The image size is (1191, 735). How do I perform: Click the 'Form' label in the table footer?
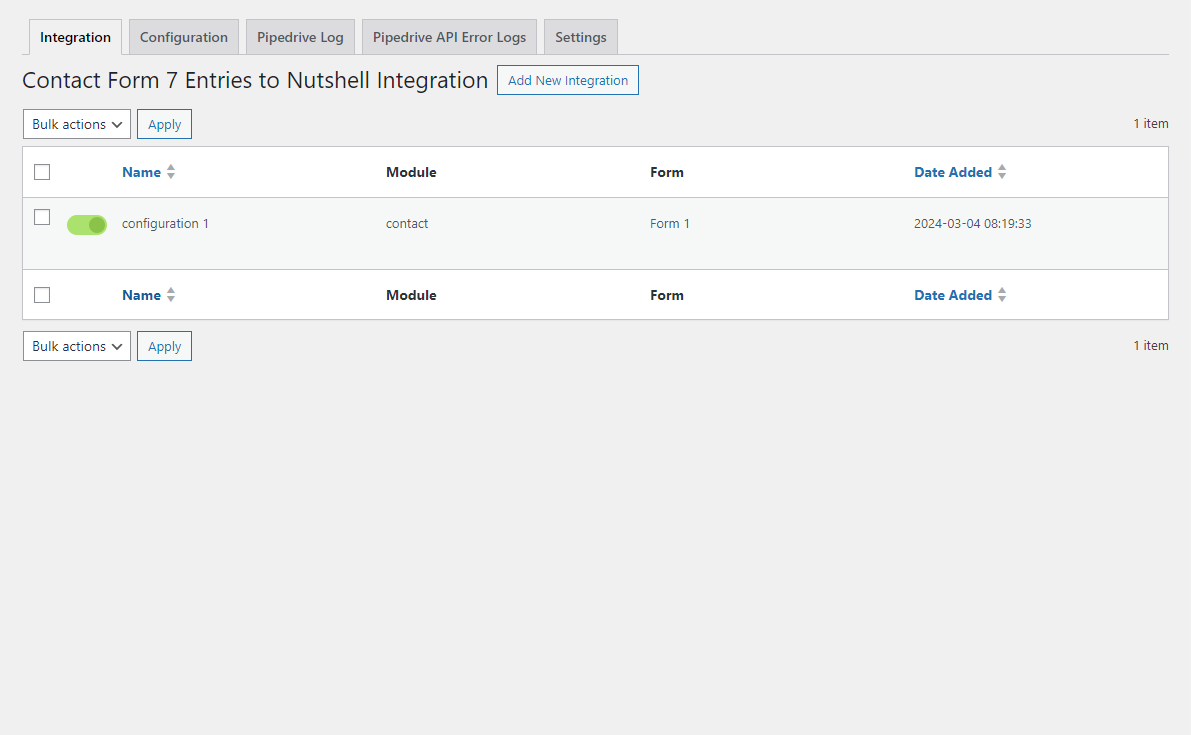pyautogui.click(x=667, y=295)
